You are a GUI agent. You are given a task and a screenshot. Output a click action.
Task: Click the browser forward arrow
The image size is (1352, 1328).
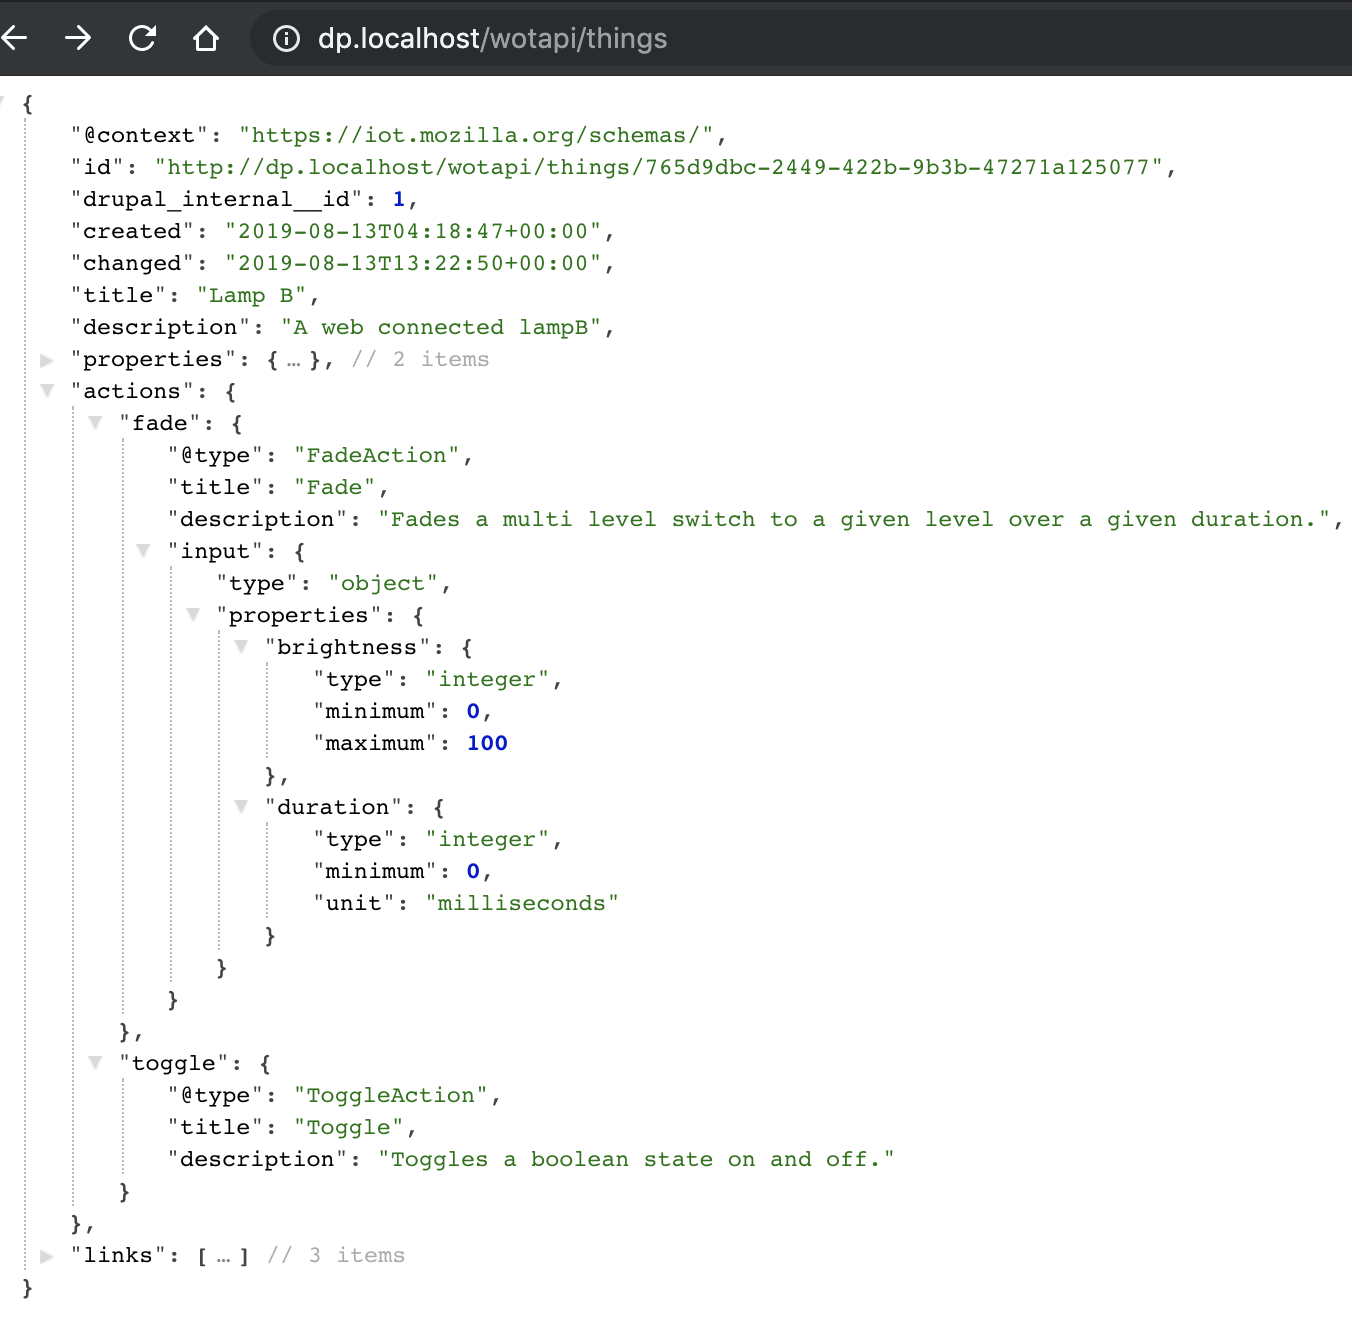click(78, 39)
